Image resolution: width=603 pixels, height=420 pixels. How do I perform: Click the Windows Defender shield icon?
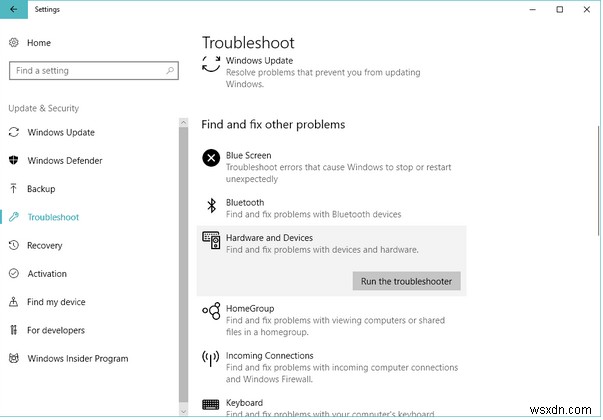pos(14,160)
